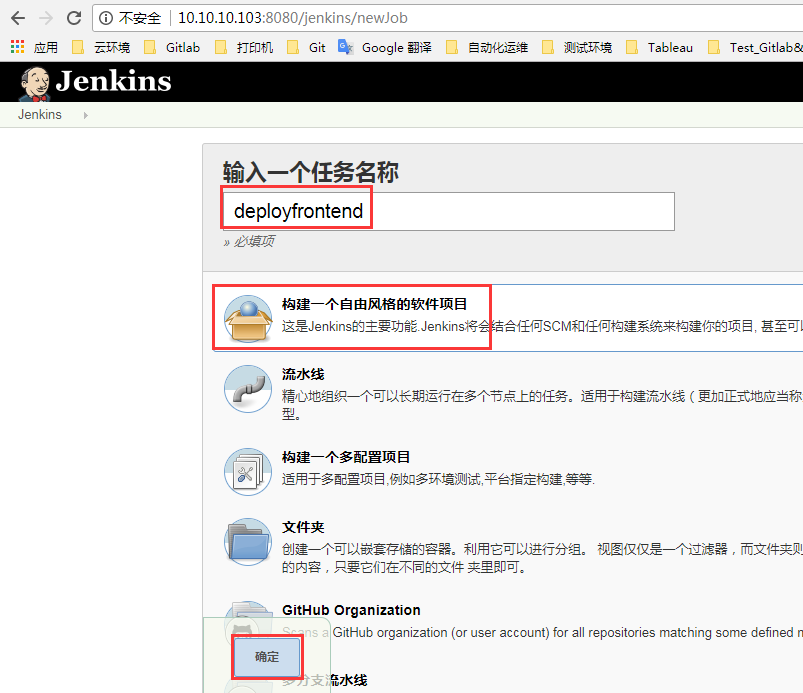Click the 必填项 required hint text
The width and height of the screenshot is (803, 693).
(249, 241)
